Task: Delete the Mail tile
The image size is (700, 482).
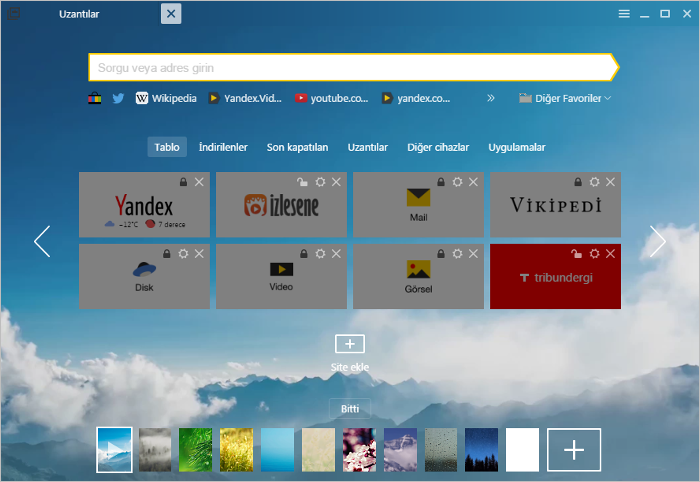Action: tap(473, 182)
